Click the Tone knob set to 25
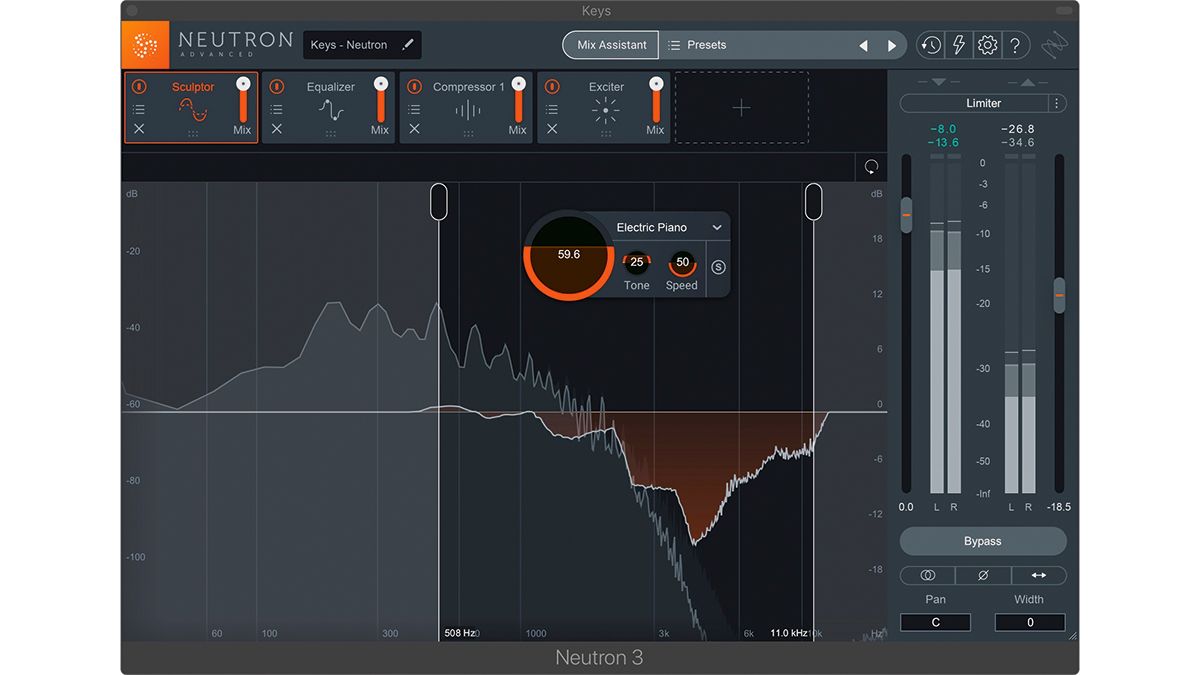1200x675 pixels. [636, 262]
